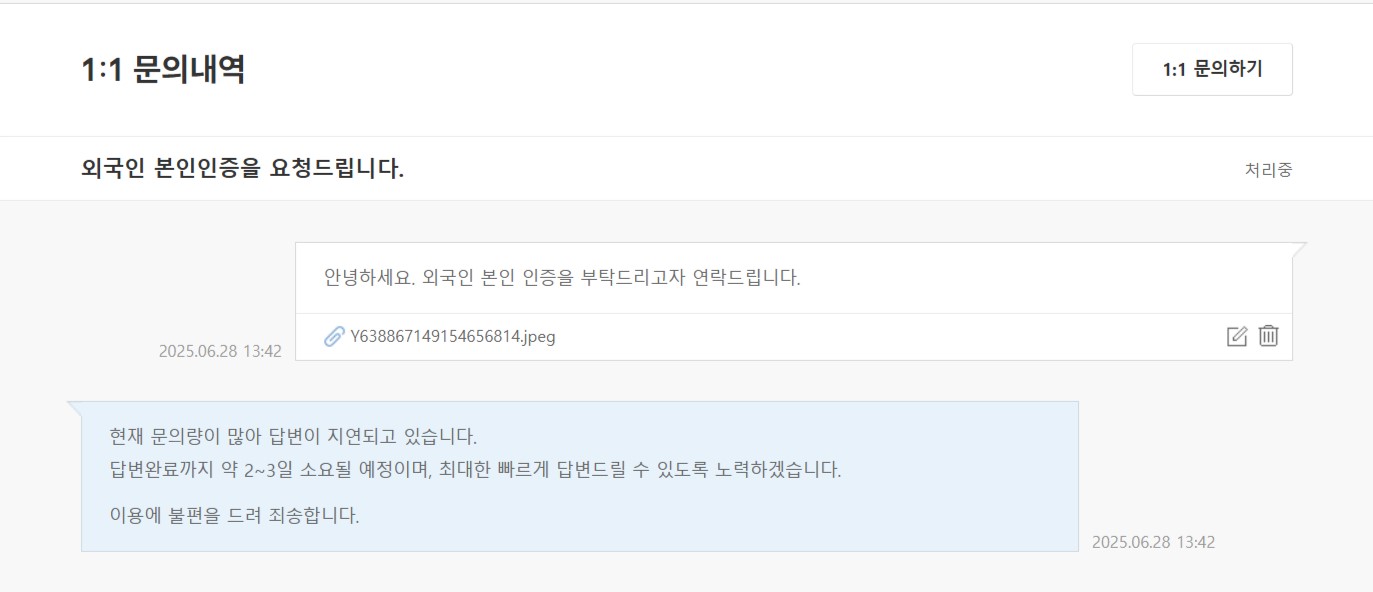The image size is (1373, 592).
Task: Click the attachment row of the user message
Action: pos(793,337)
